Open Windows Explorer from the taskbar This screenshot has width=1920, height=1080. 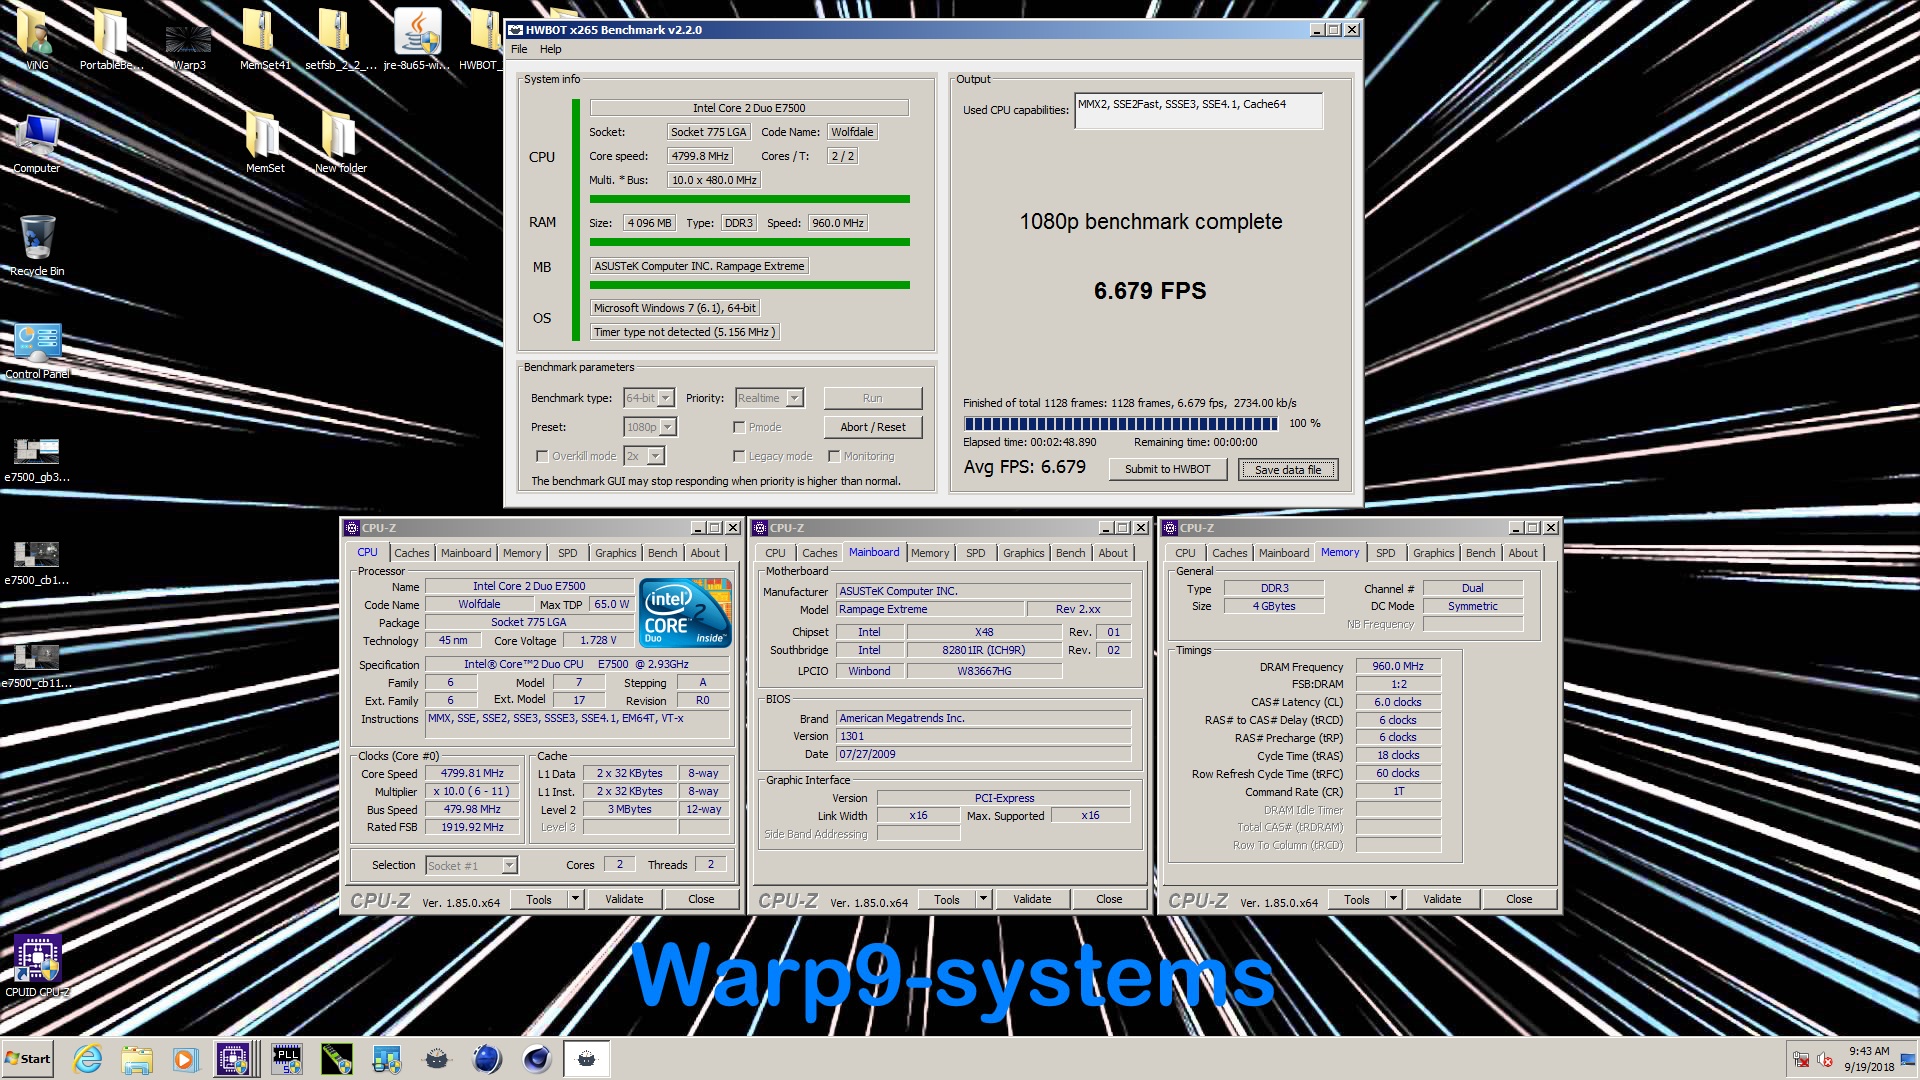coord(136,1059)
